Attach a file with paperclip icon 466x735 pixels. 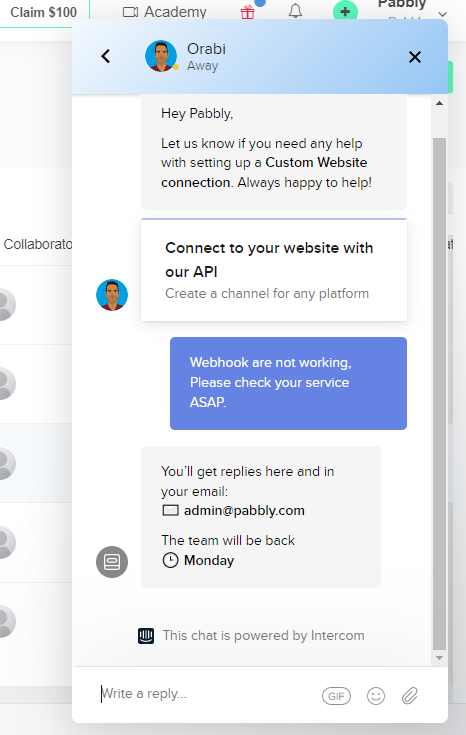point(409,696)
